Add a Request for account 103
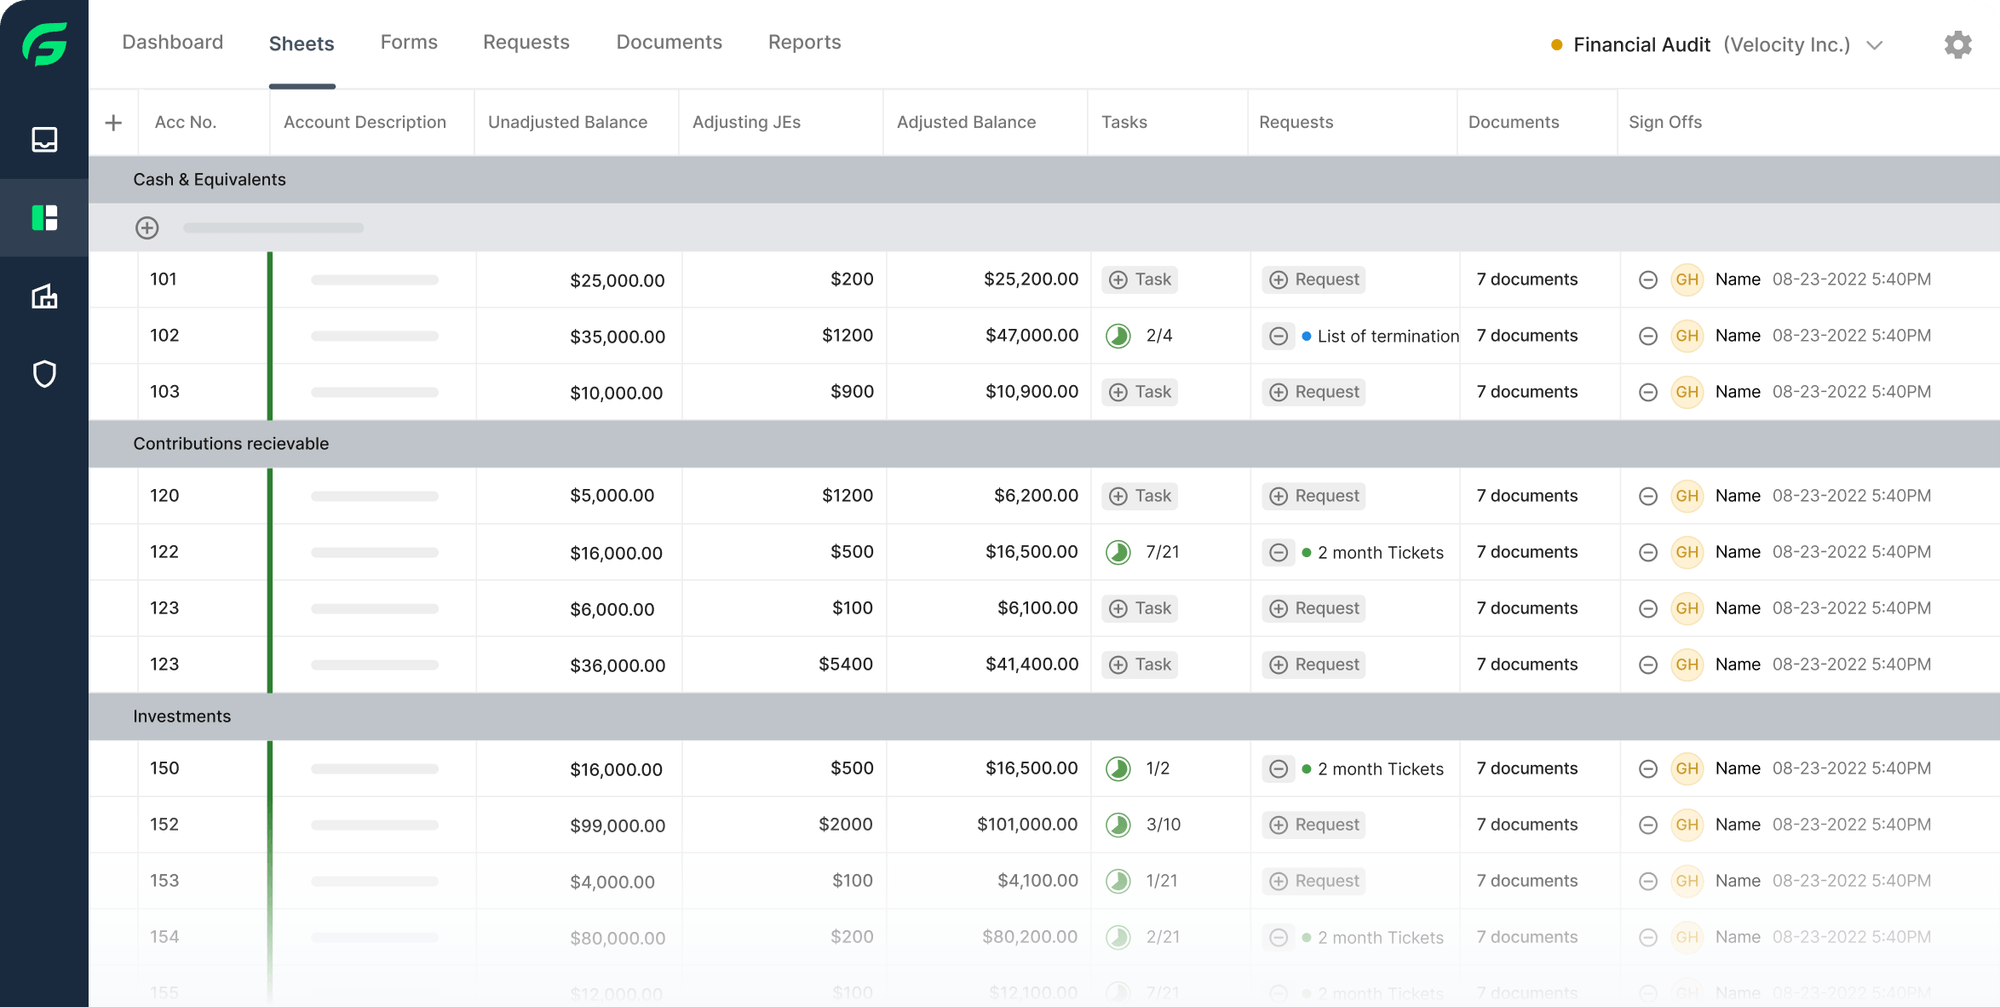The height and width of the screenshot is (1007, 2000). point(1314,392)
